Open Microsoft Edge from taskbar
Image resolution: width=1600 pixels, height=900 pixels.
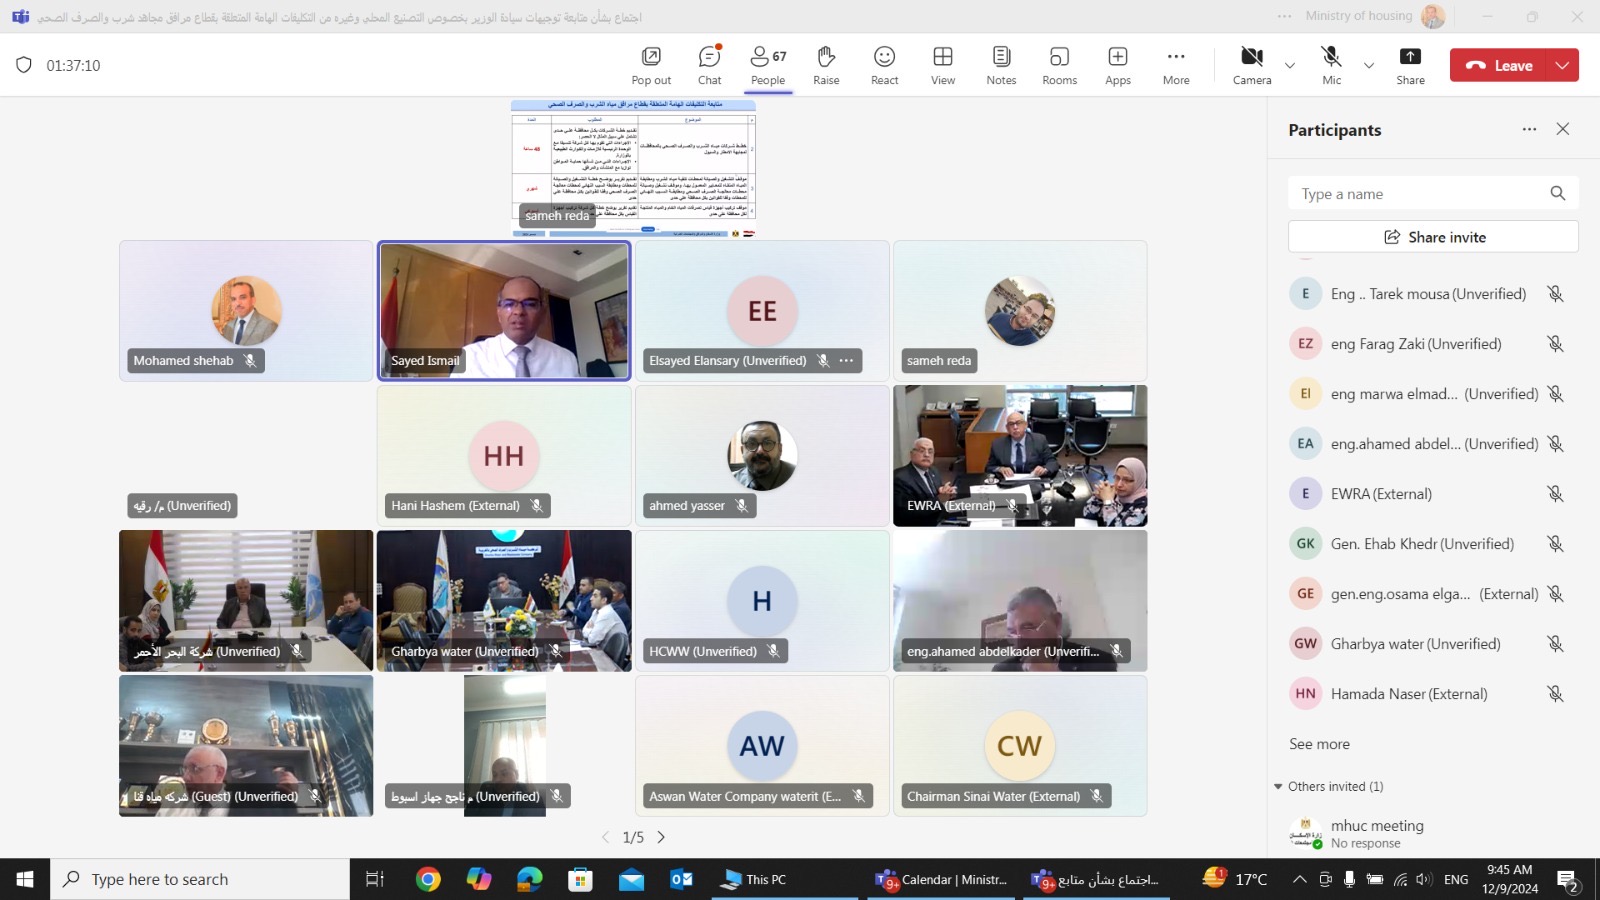[x=530, y=879]
